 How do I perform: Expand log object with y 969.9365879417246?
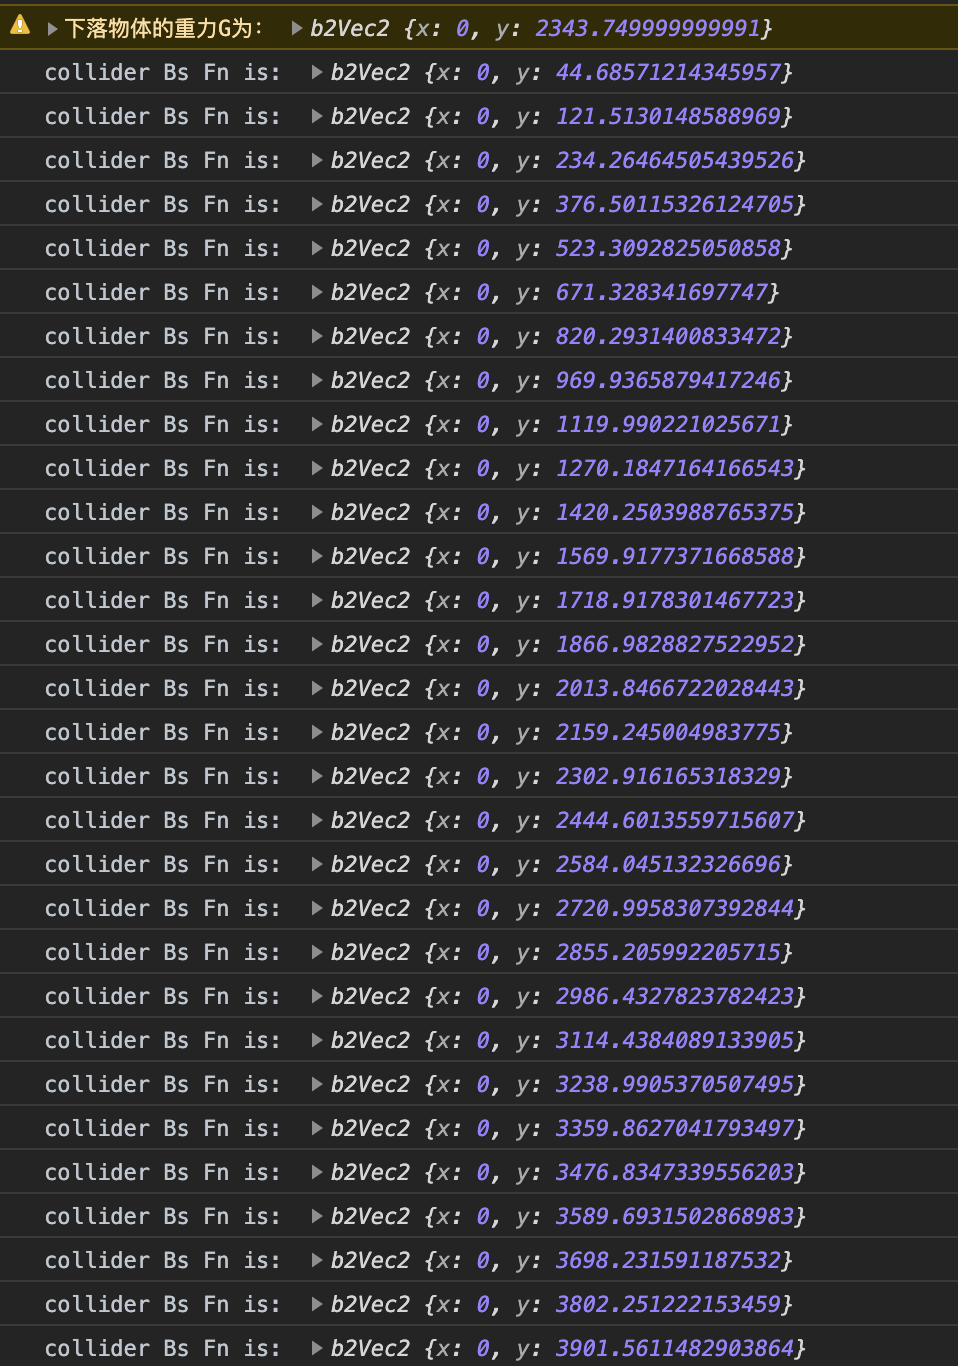click(x=317, y=380)
